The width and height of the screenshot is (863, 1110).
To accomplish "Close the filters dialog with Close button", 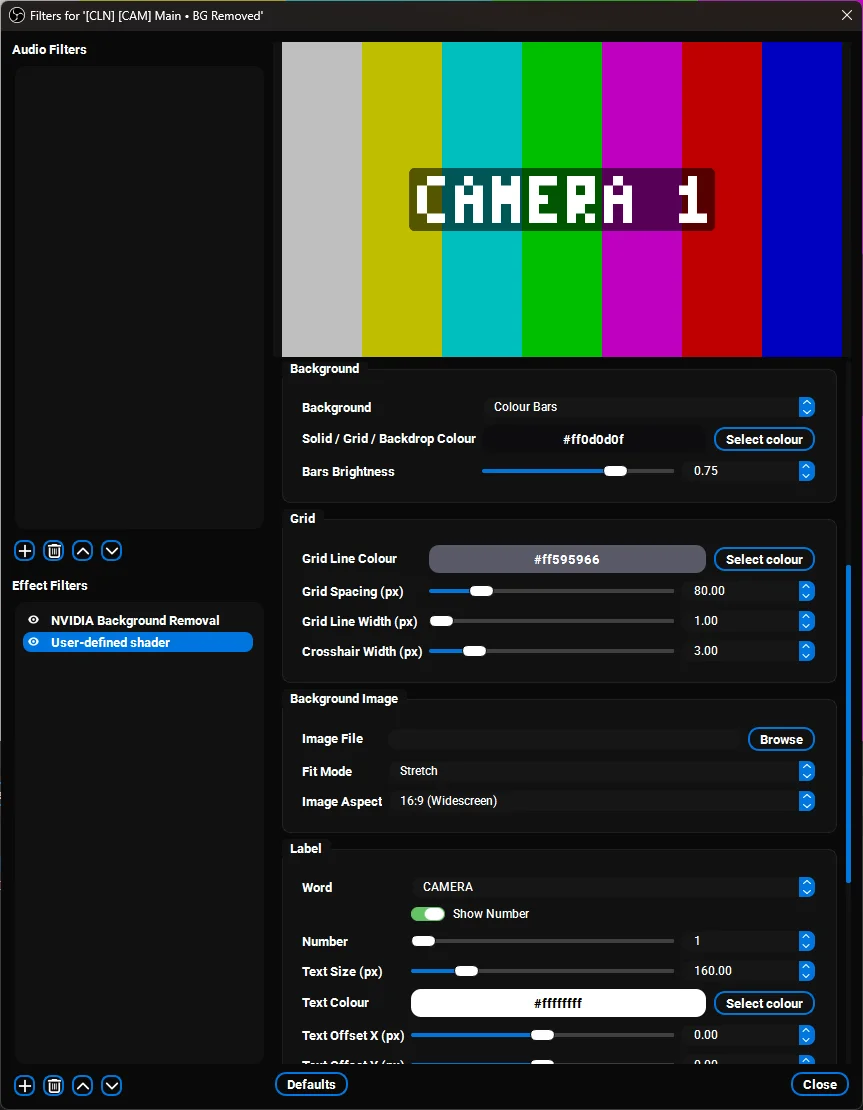I will point(819,1085).
